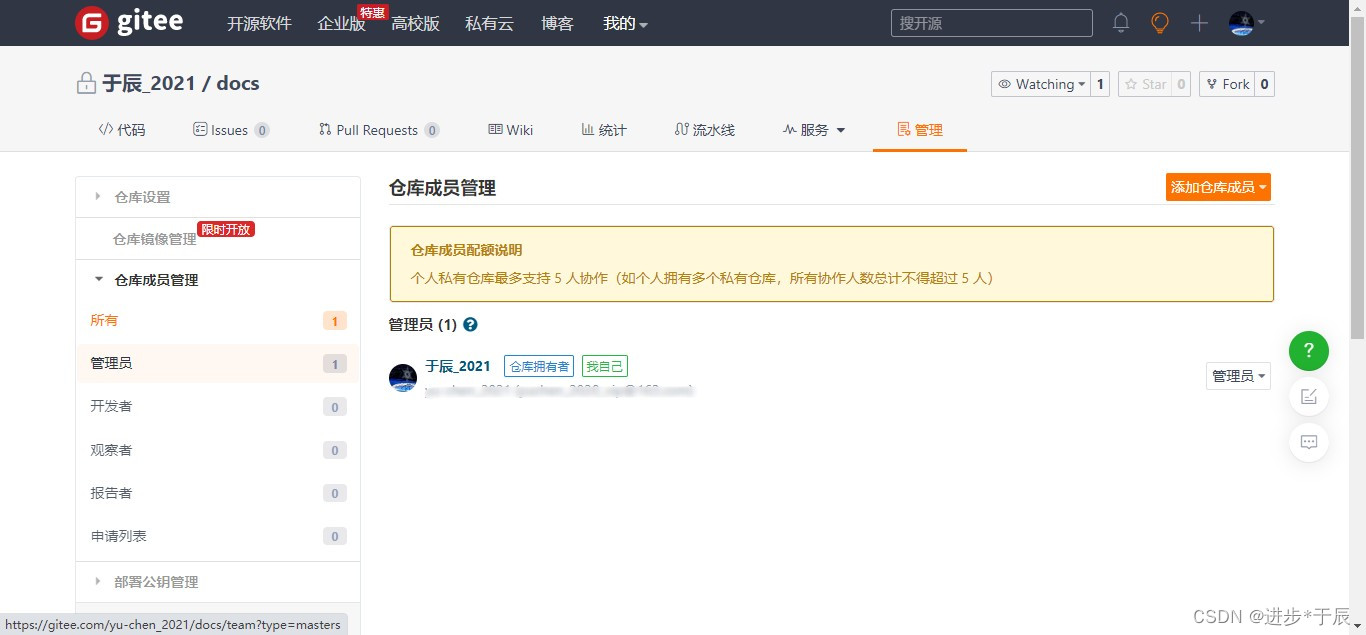Click the green help question mark icon
Viewport: 1366px width, 635px height.
pos(1308,351)
